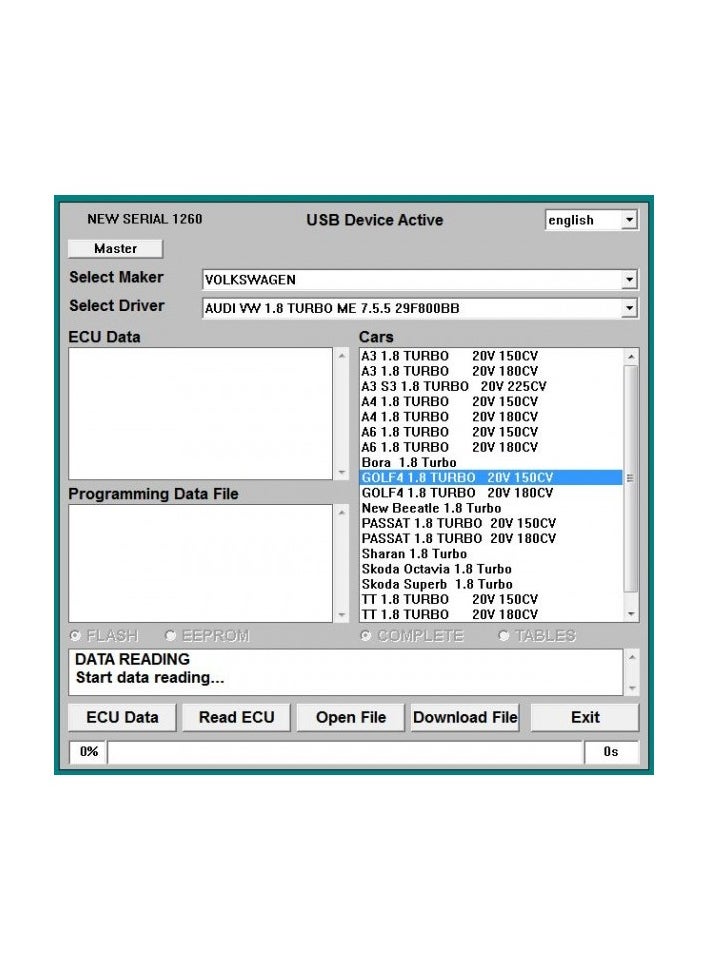Click the NEW SERIAL 1260 label
Screen dimensions: 708x970
point(145,219)
